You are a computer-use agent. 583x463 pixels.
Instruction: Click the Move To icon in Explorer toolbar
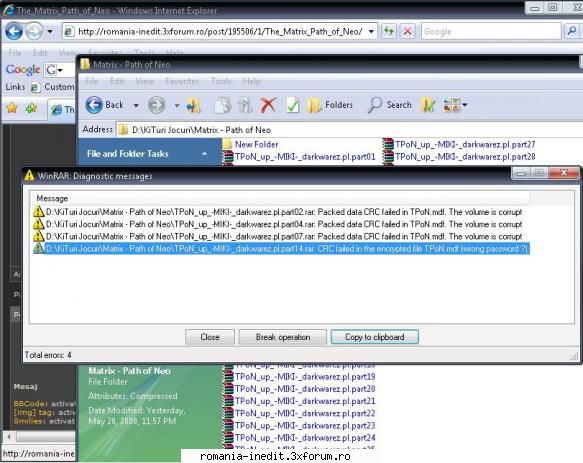click(245, 105)
